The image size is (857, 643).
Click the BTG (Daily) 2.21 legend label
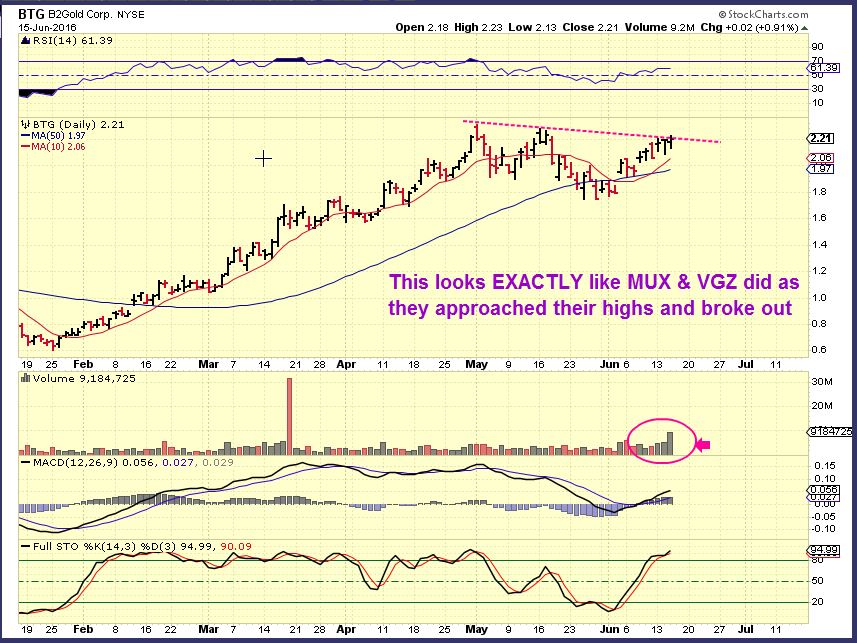[79, 125]
